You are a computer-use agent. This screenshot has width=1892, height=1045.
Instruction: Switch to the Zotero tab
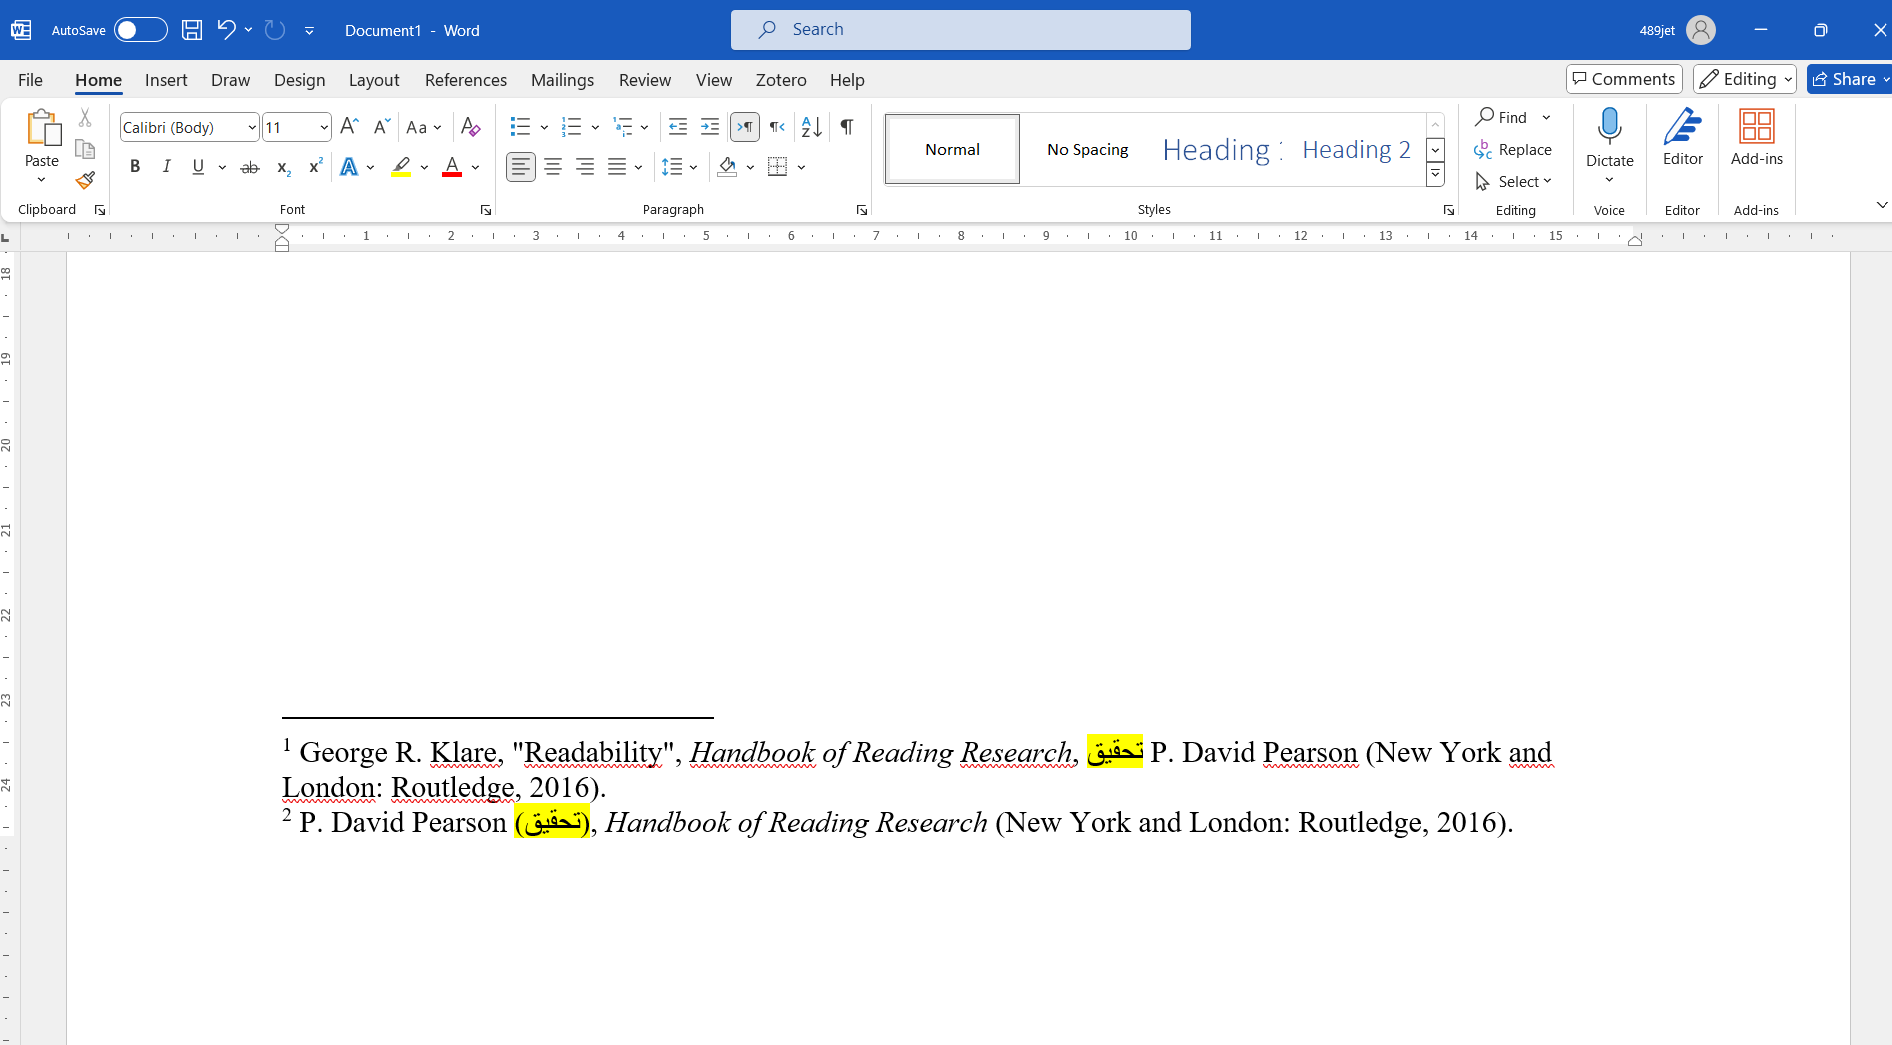781,80
